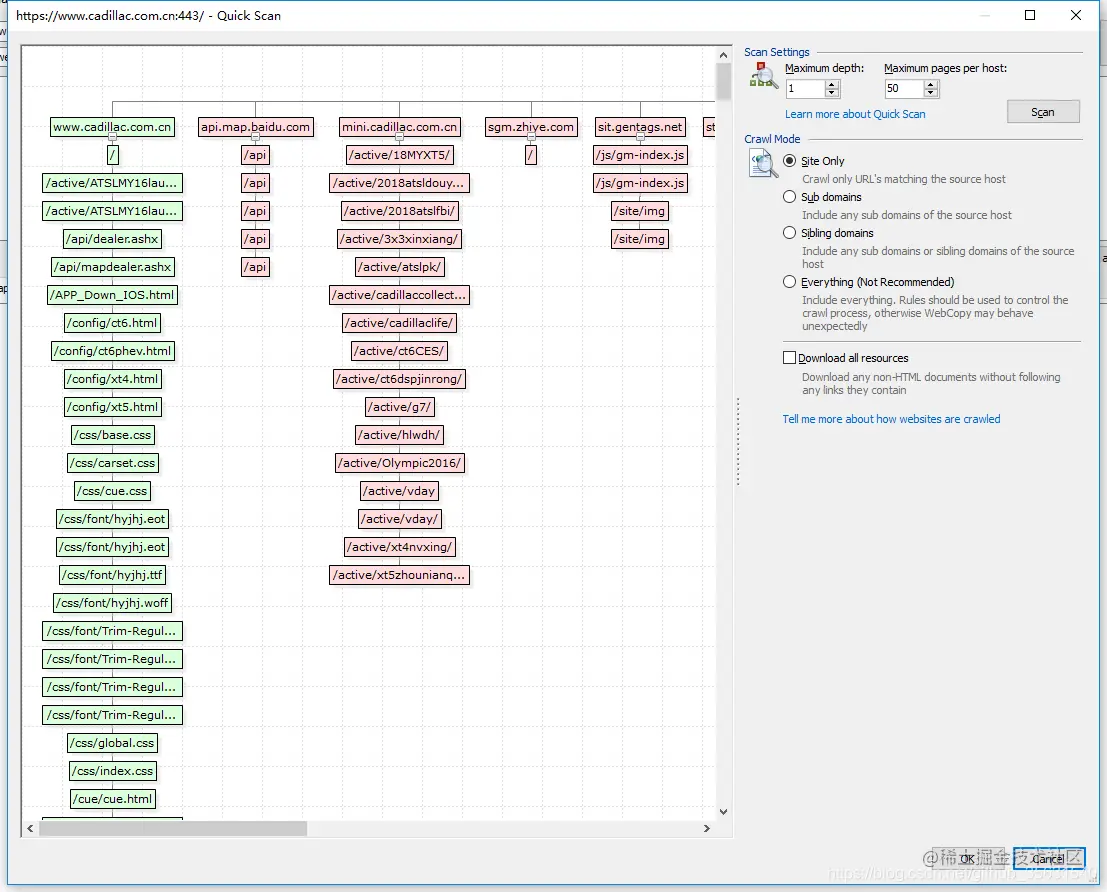
Task: Click the Maximum depth input field
Action: (x=806, y=88)
